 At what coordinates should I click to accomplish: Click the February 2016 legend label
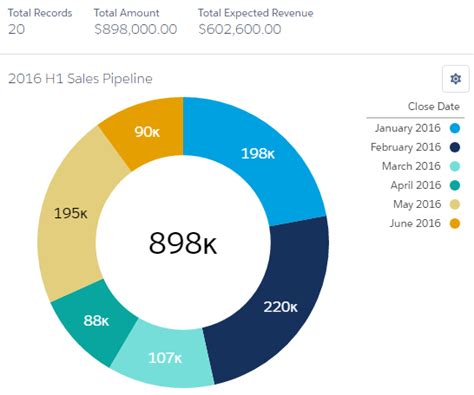[406, 147]
